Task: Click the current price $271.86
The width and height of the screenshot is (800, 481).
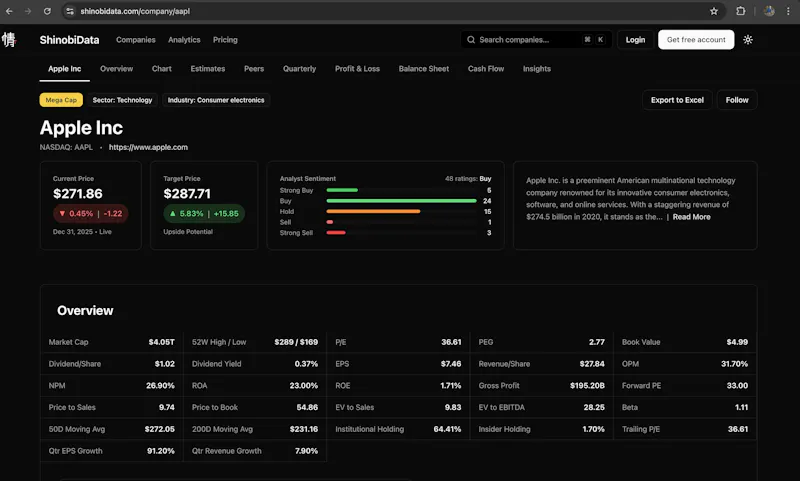Action: [x=78, y=194]
